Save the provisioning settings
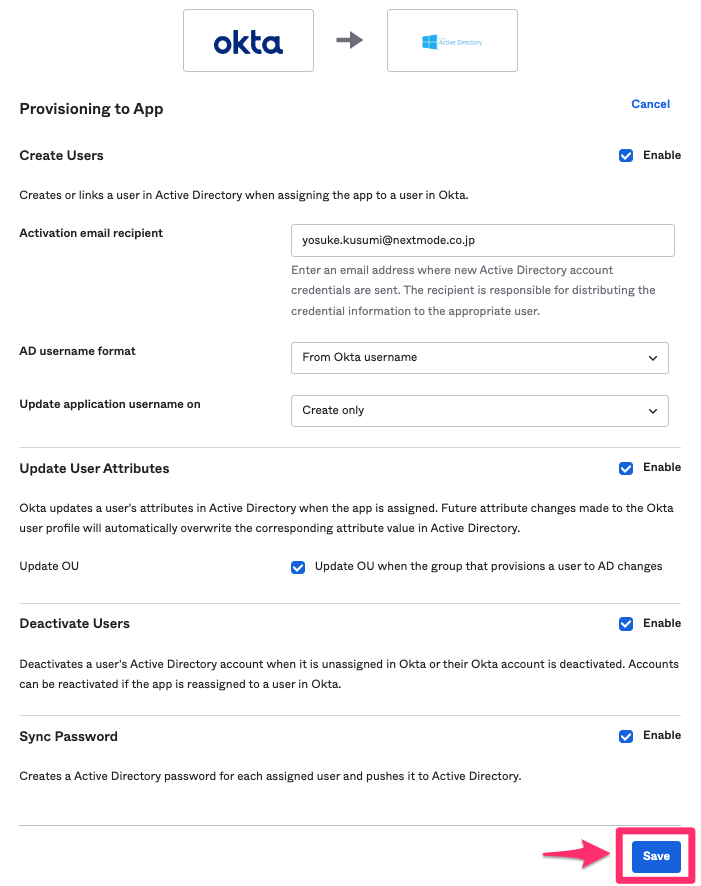701x886 pixels. [x=655, y=856]
